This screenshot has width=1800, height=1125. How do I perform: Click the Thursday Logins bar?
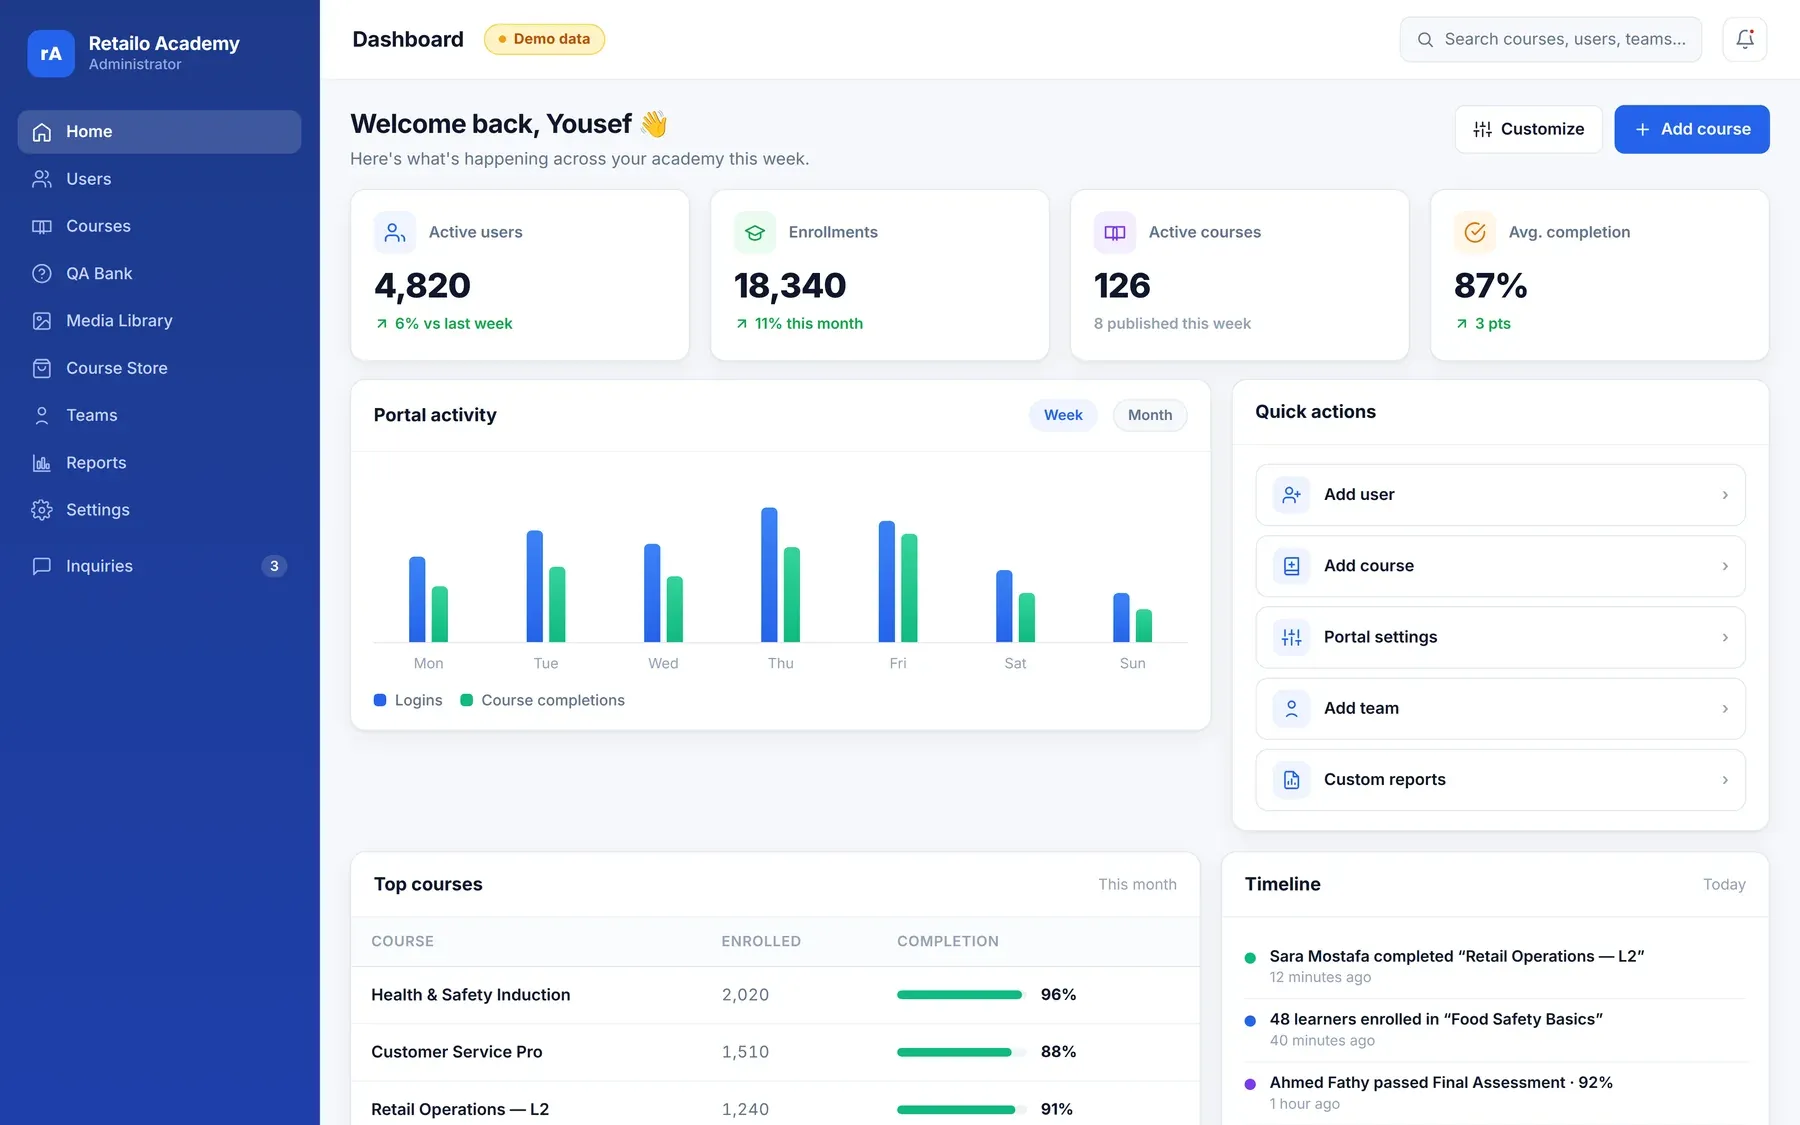click(x=769, y=575)
